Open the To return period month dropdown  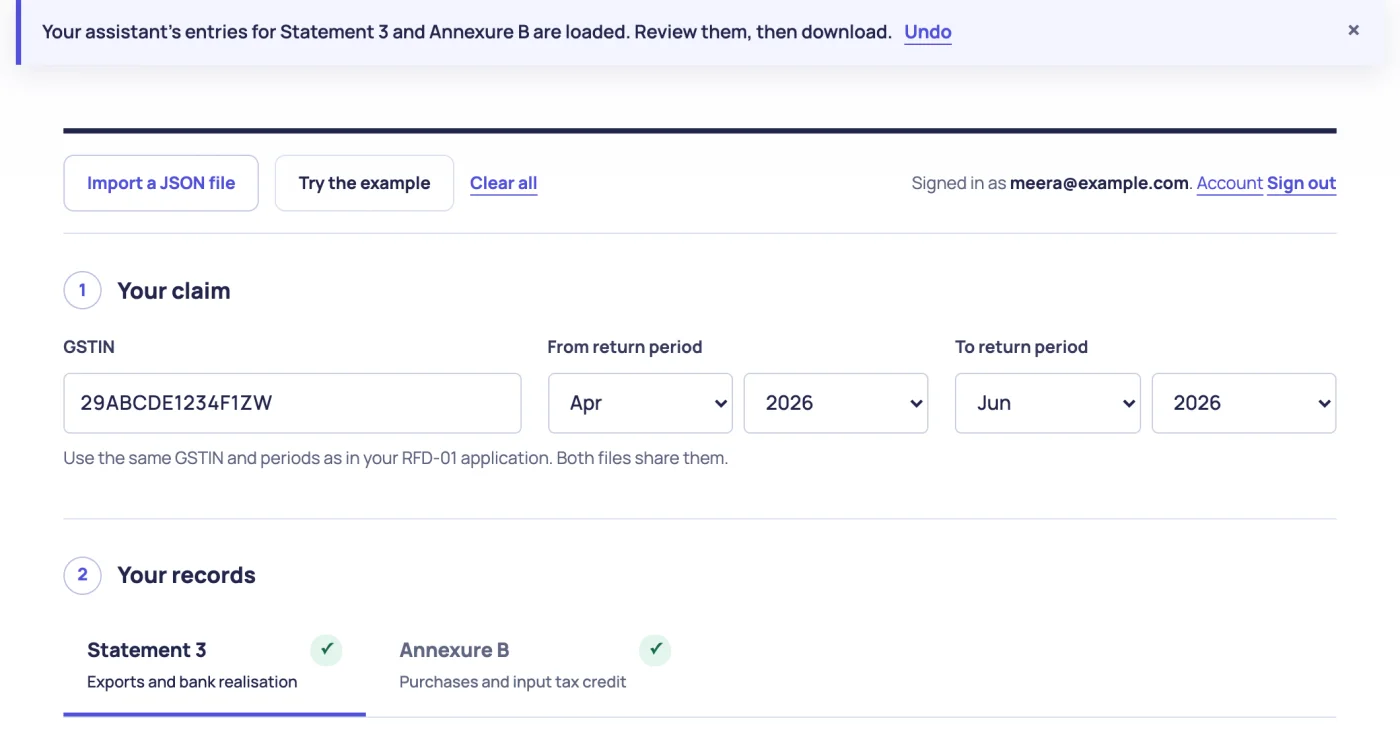pyautogui.click(x=1048, y=403)
